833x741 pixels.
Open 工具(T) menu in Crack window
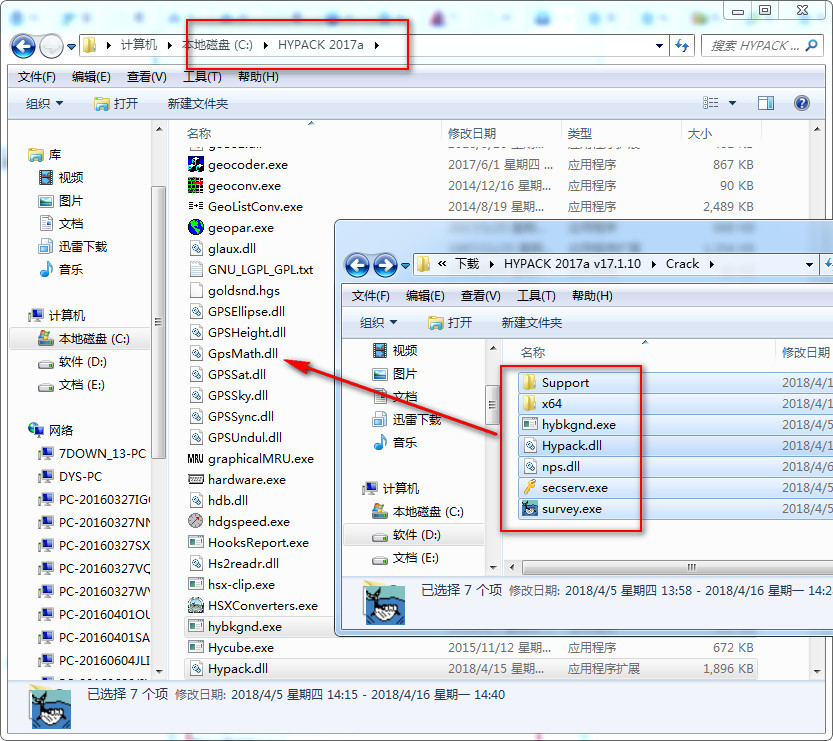(536, 296)
